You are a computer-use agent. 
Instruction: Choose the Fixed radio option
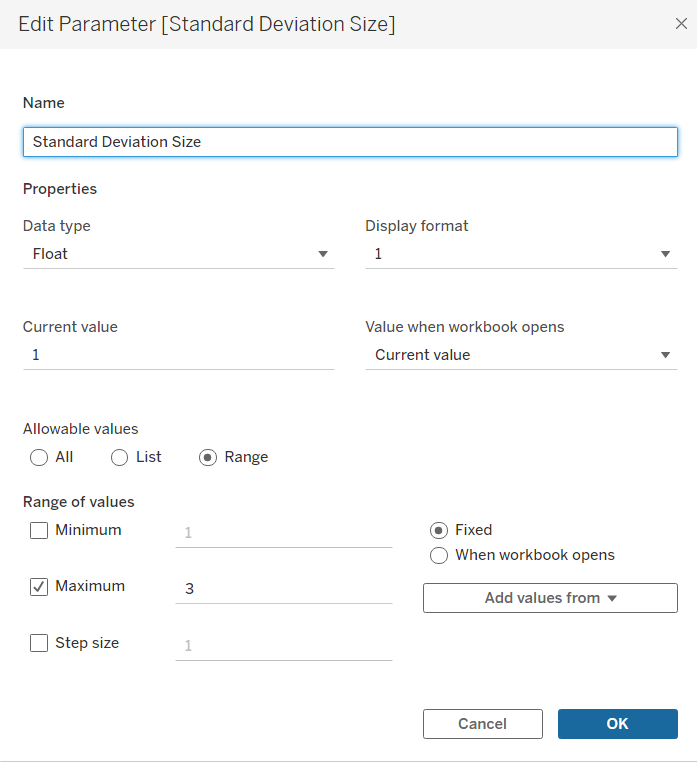438,530
